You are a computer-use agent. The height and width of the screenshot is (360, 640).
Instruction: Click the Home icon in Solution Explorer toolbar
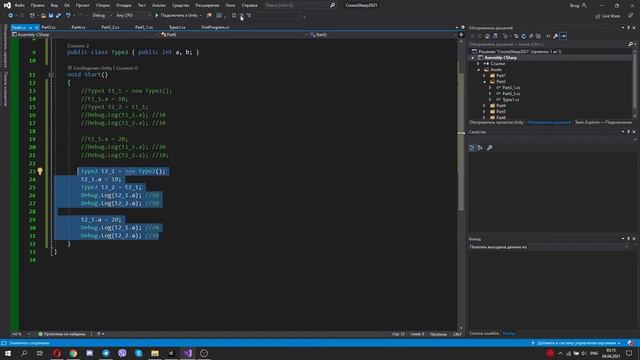click(x=487, y=36)
